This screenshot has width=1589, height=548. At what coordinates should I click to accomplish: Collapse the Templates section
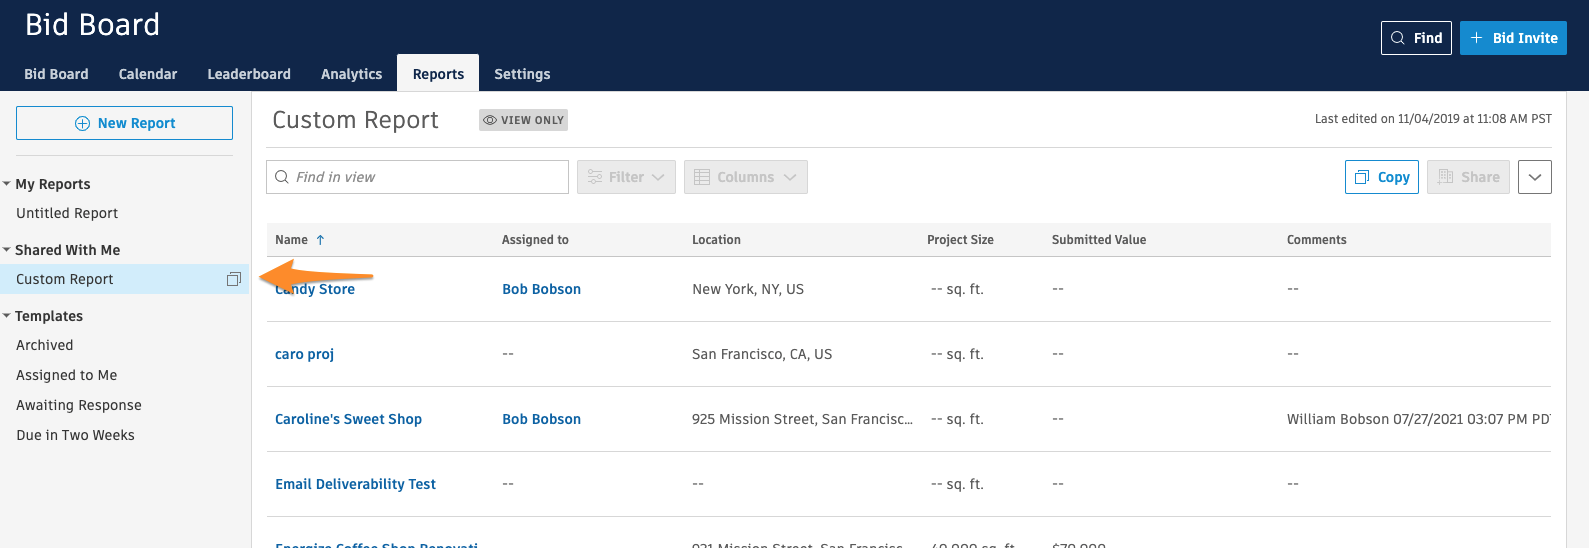coord(7,316)
